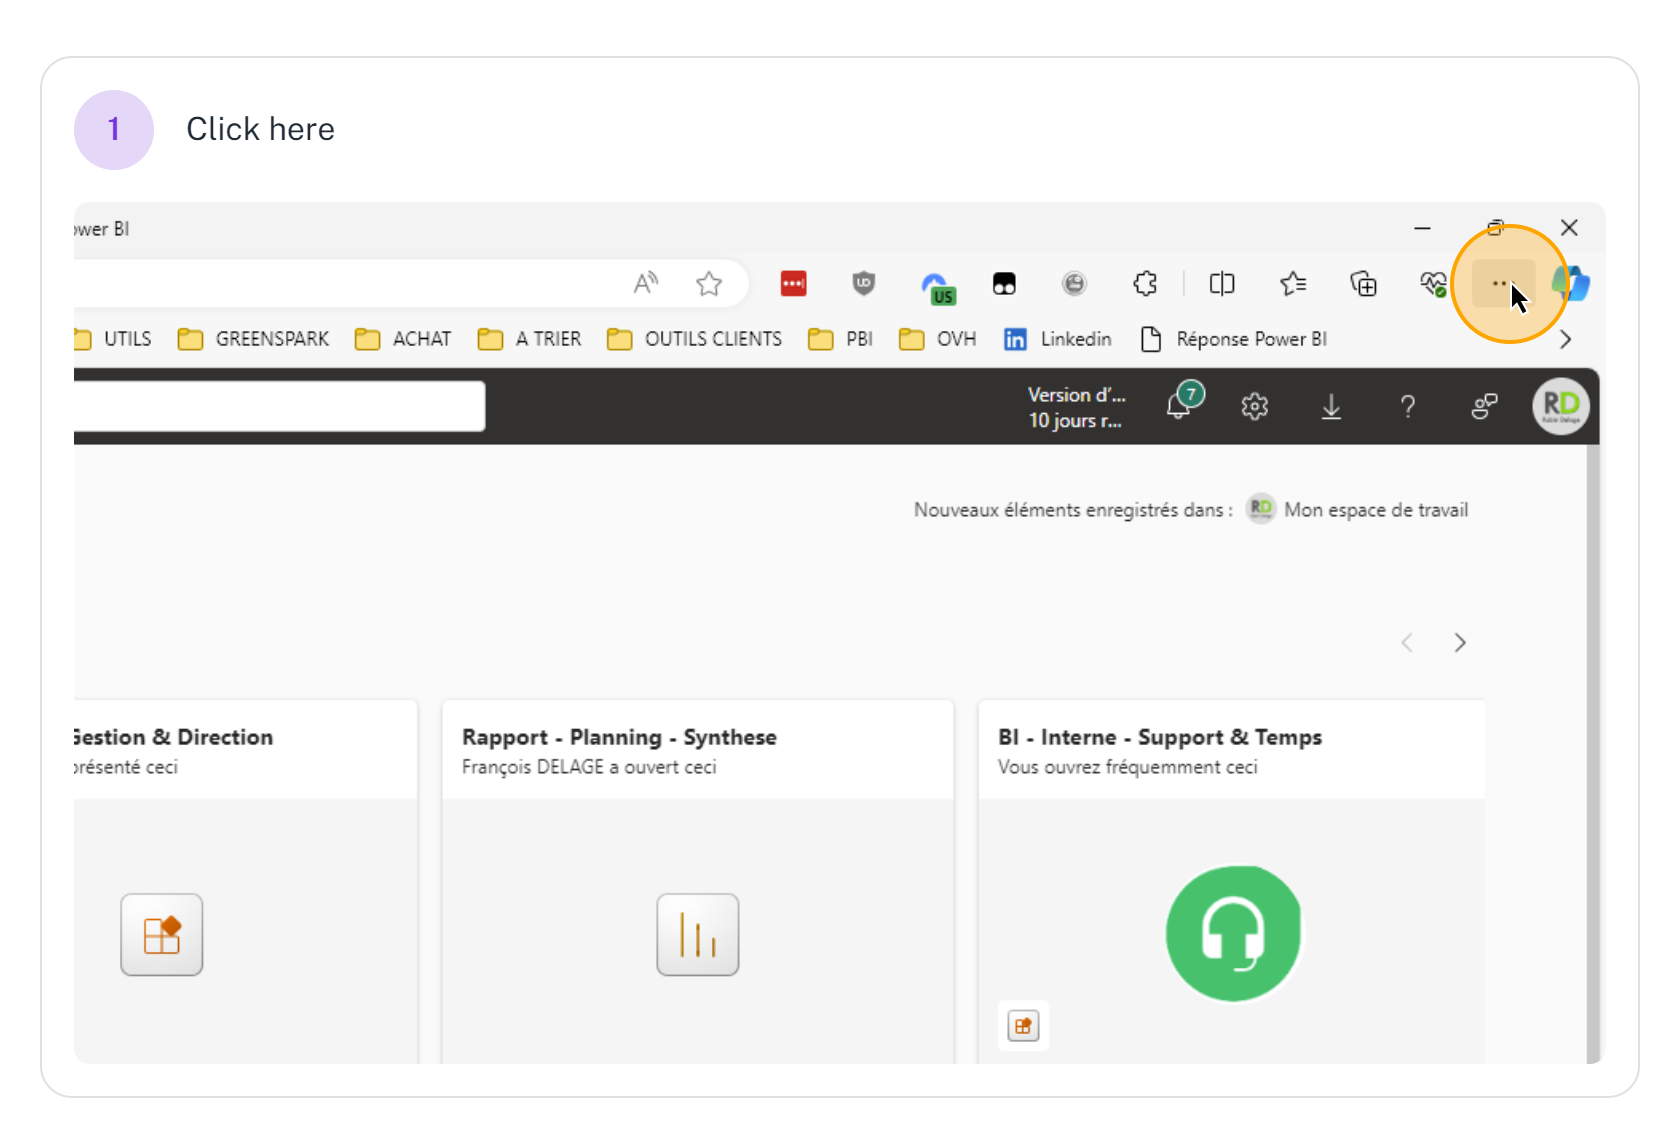Open the browser Favorites list
The image size is (1680, 1142).
(1293, 284)
